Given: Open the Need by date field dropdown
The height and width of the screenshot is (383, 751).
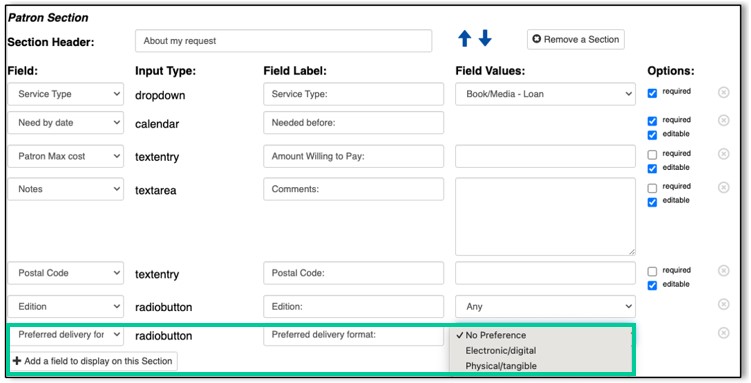Looking at the screenshot, I should pos(66,123).
